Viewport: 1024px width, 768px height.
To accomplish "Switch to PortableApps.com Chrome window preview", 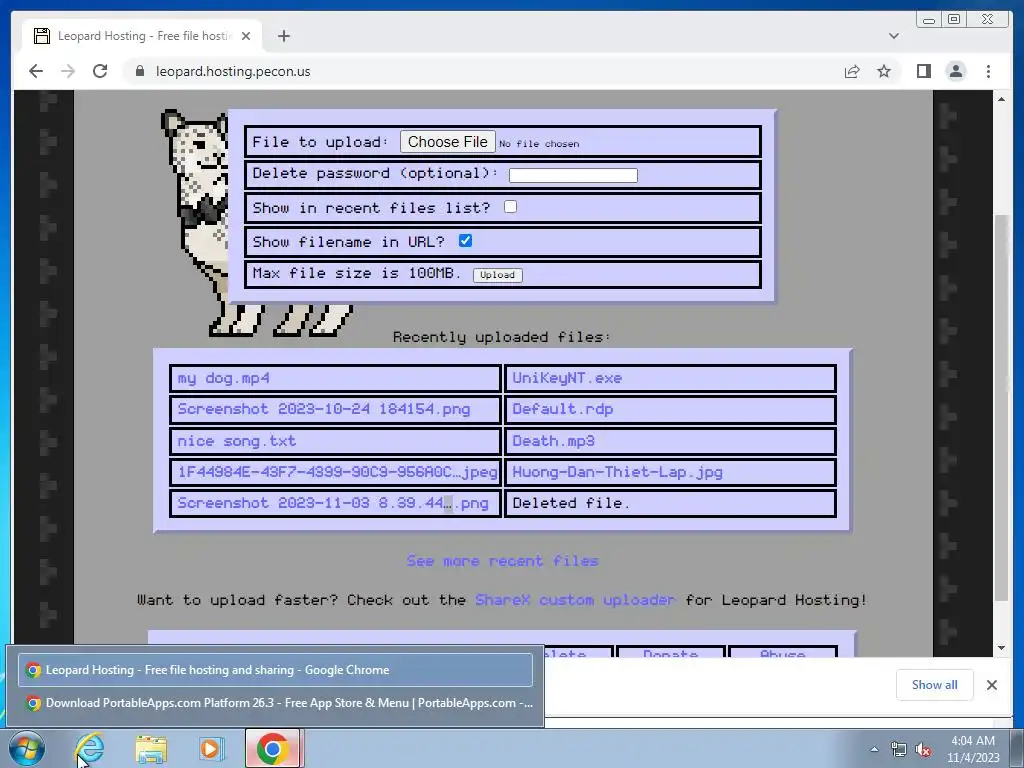I will [275, 703].
